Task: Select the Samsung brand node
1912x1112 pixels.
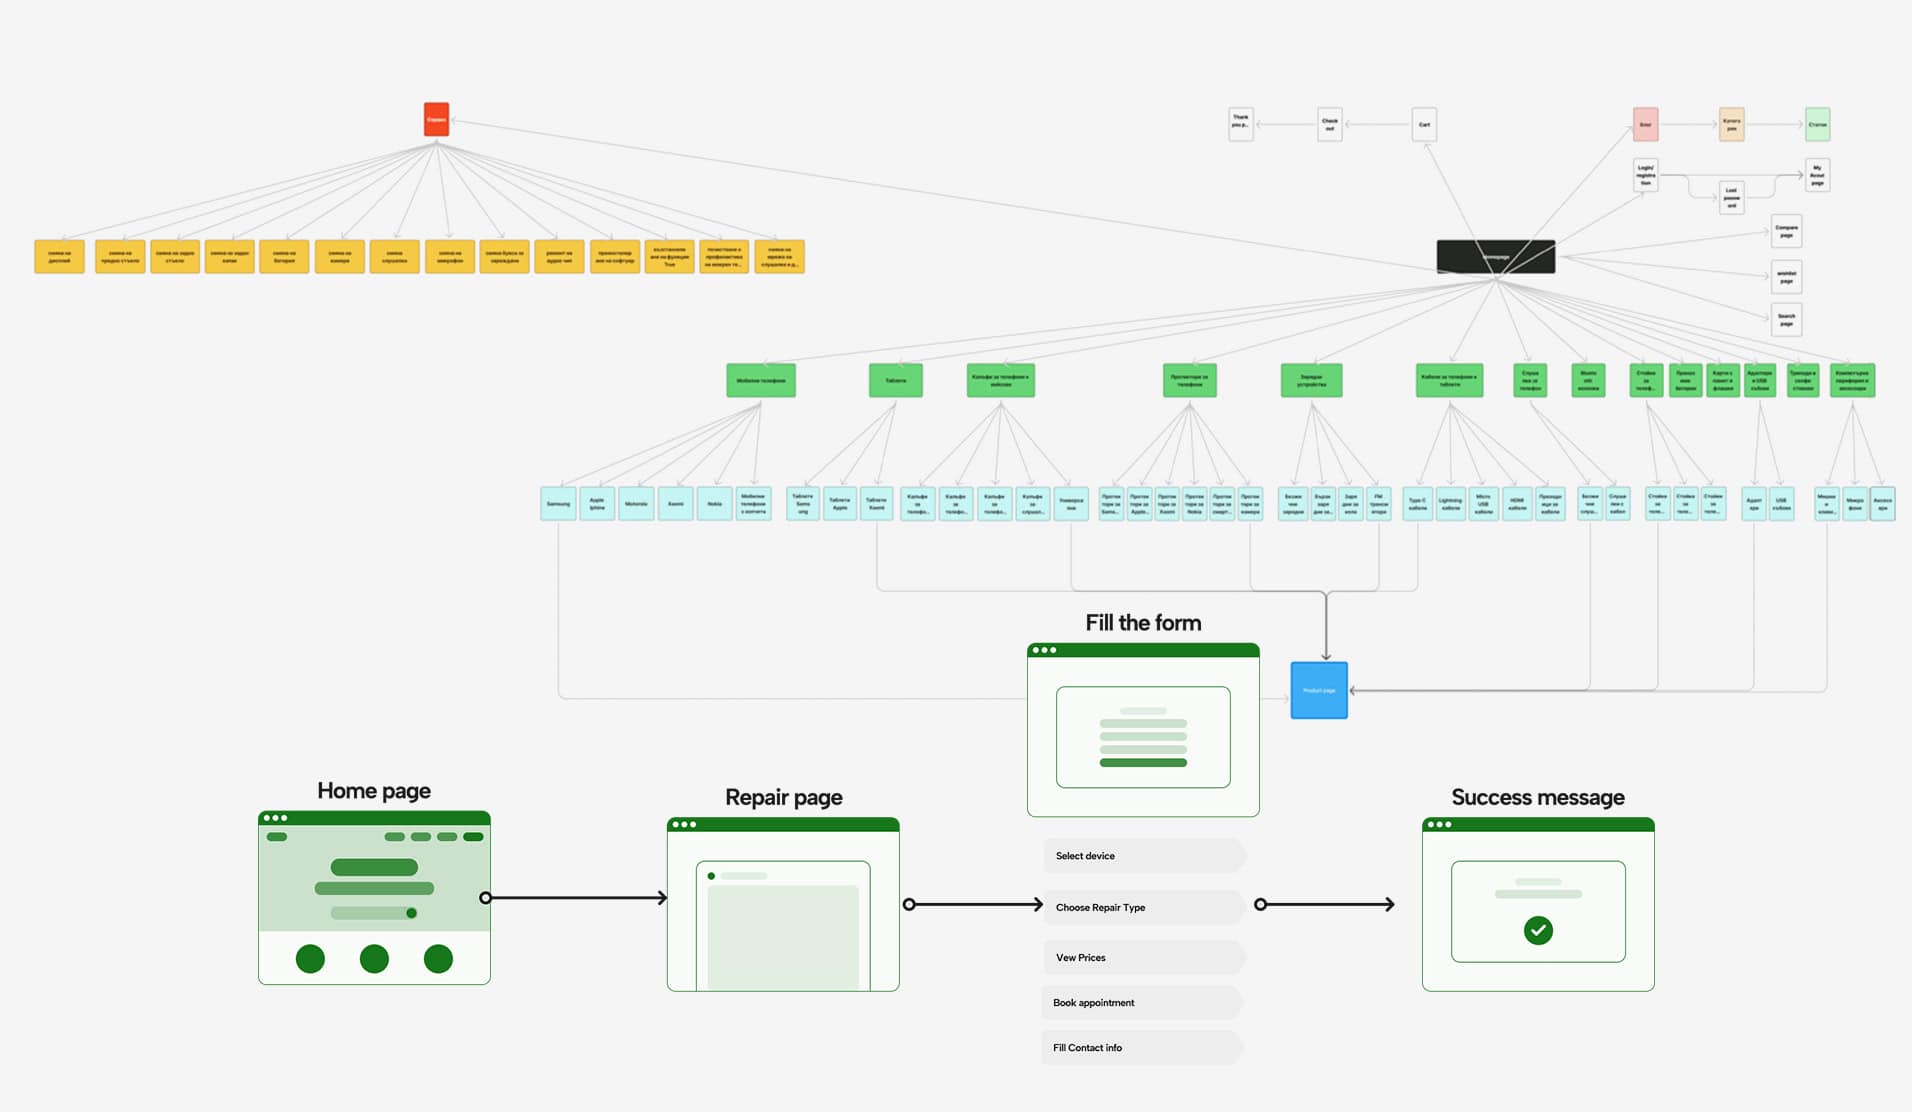Action: [558, 503]
